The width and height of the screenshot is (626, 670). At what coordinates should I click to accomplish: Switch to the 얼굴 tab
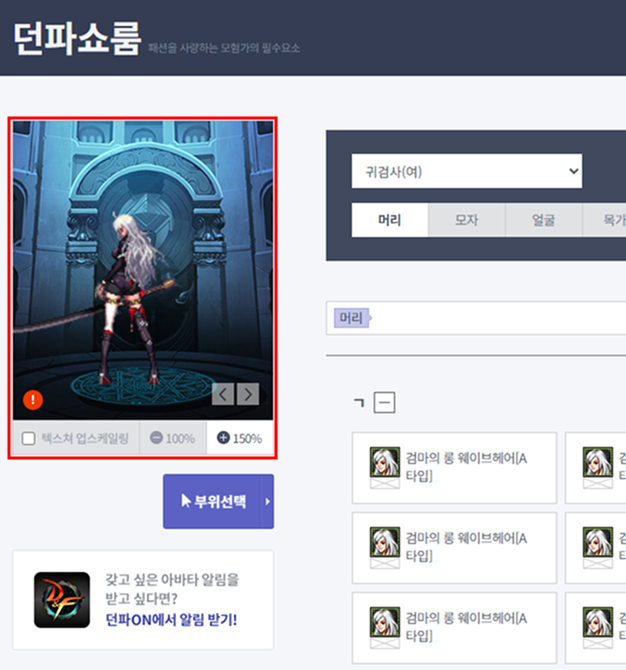pyautogui.click(x=543, y=221)
